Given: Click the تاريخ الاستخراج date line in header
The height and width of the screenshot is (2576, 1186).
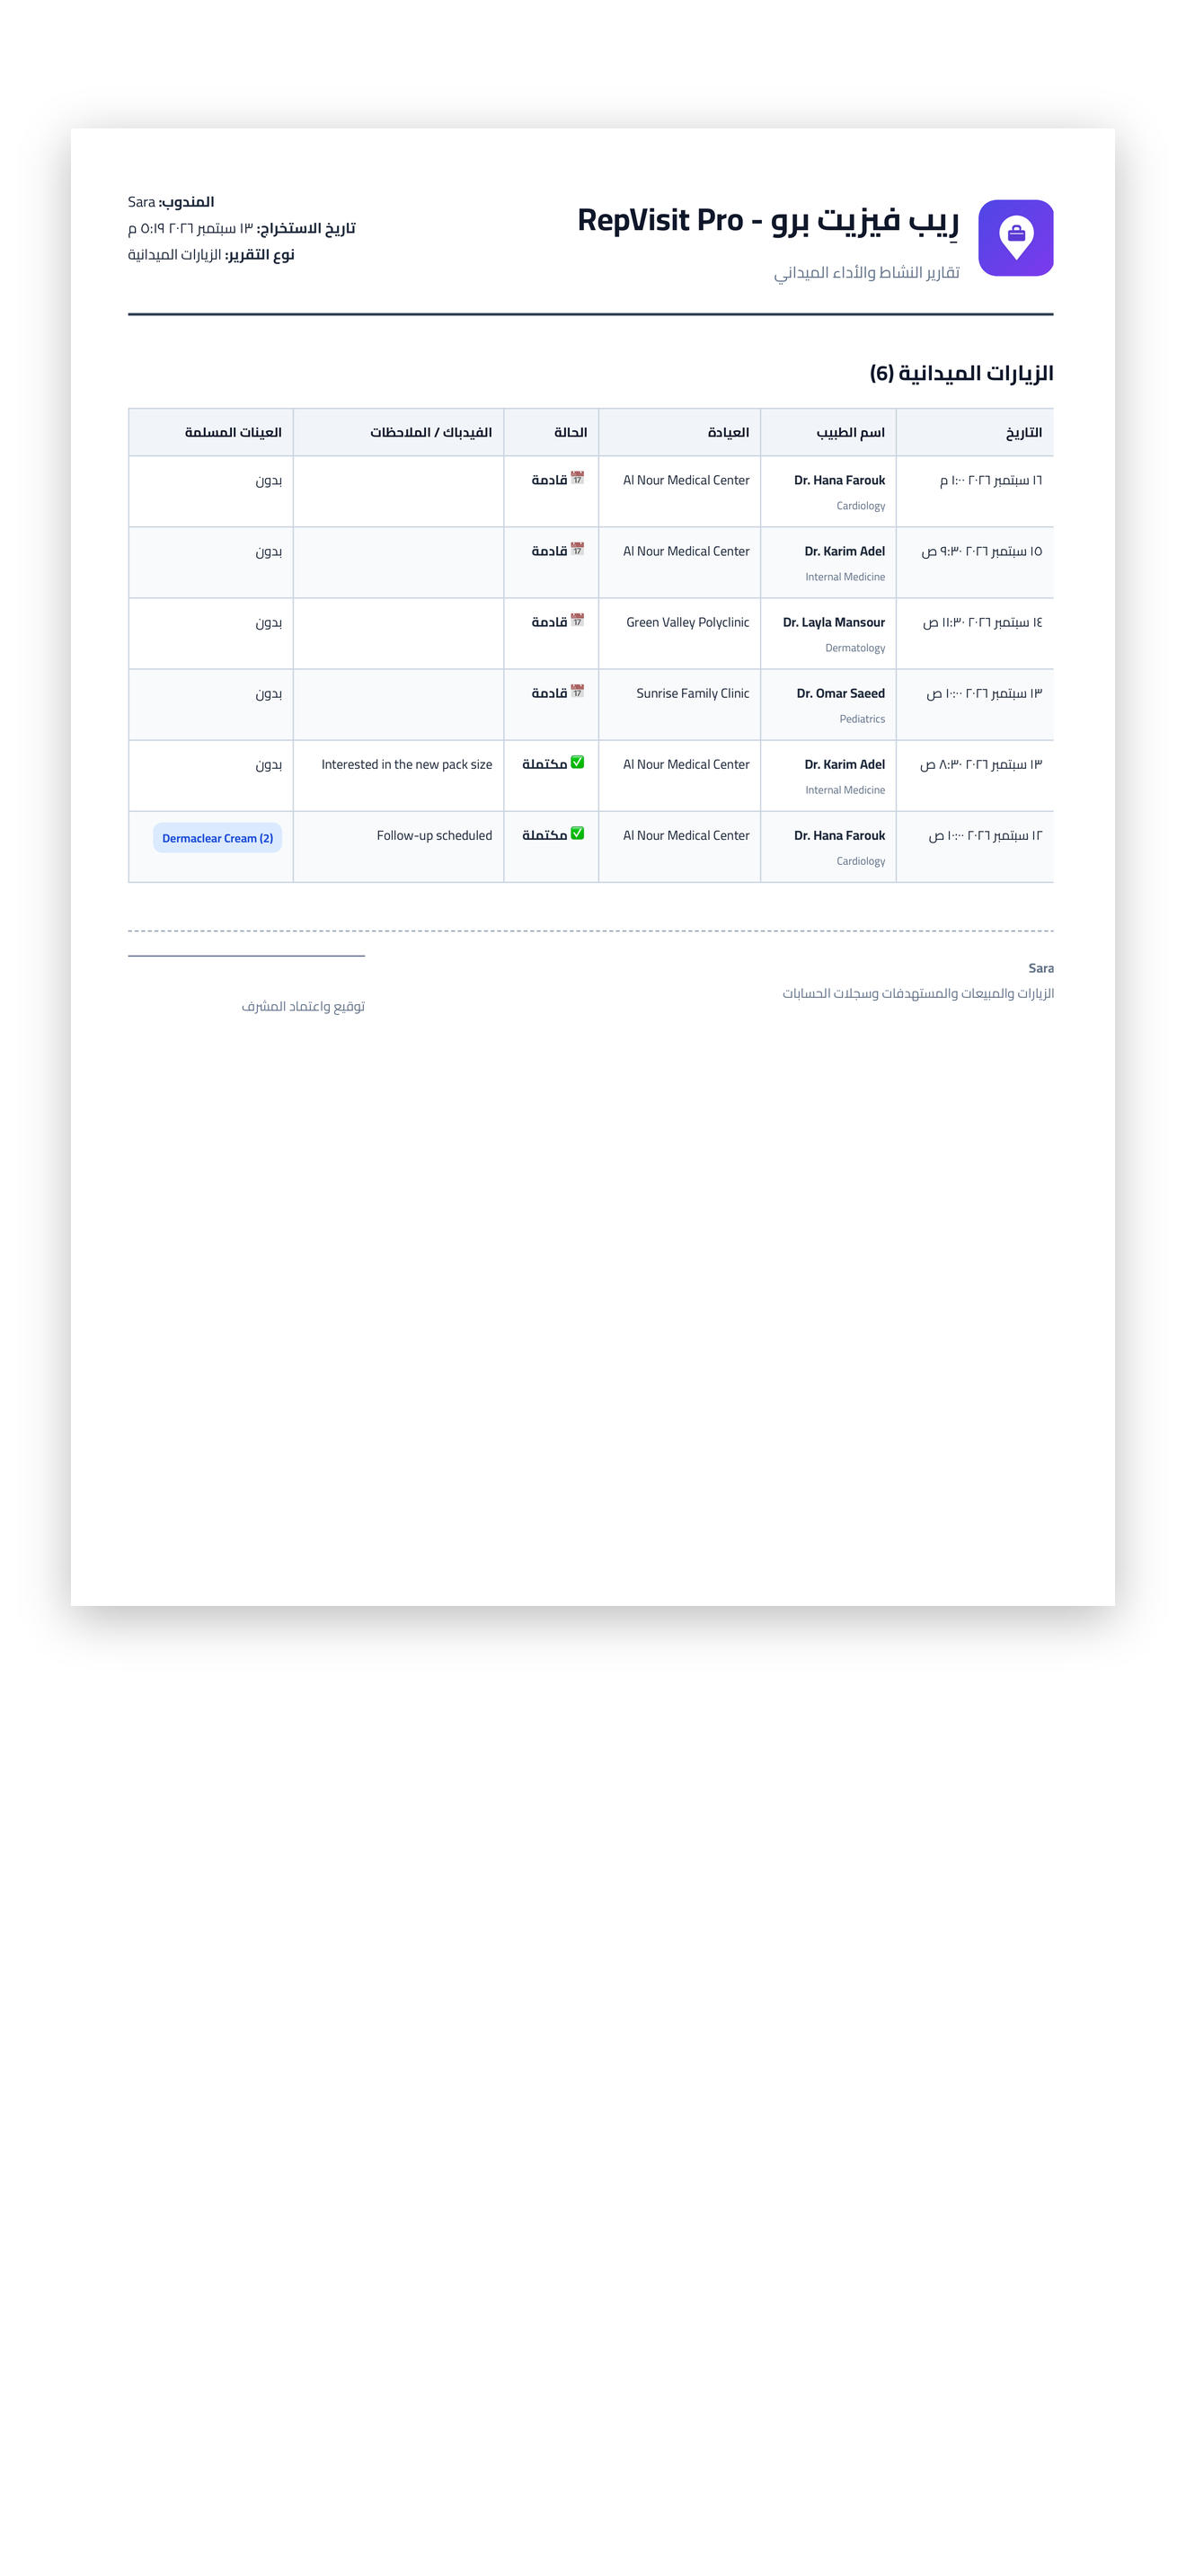Looking at the screenshot, I should coord(241,228).
